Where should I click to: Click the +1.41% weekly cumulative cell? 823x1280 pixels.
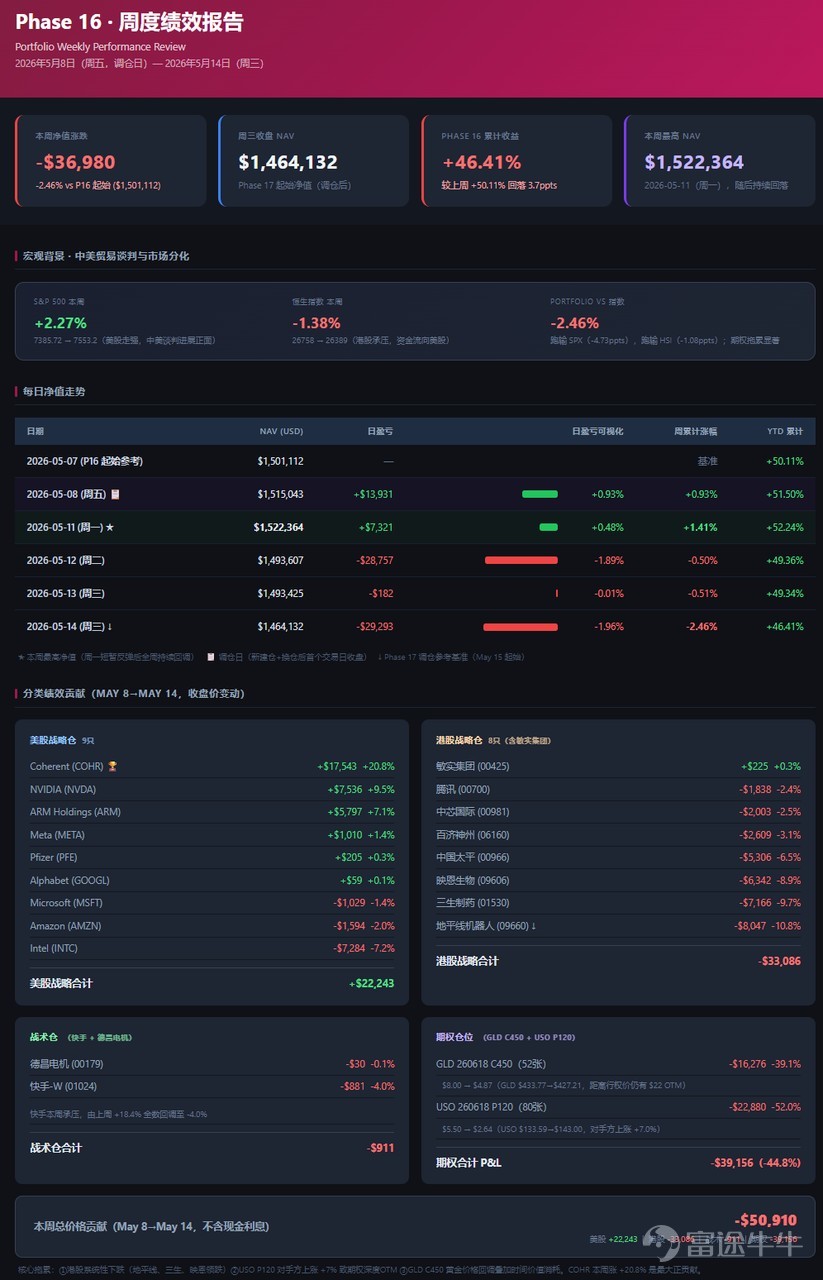[x=701, y=527]
